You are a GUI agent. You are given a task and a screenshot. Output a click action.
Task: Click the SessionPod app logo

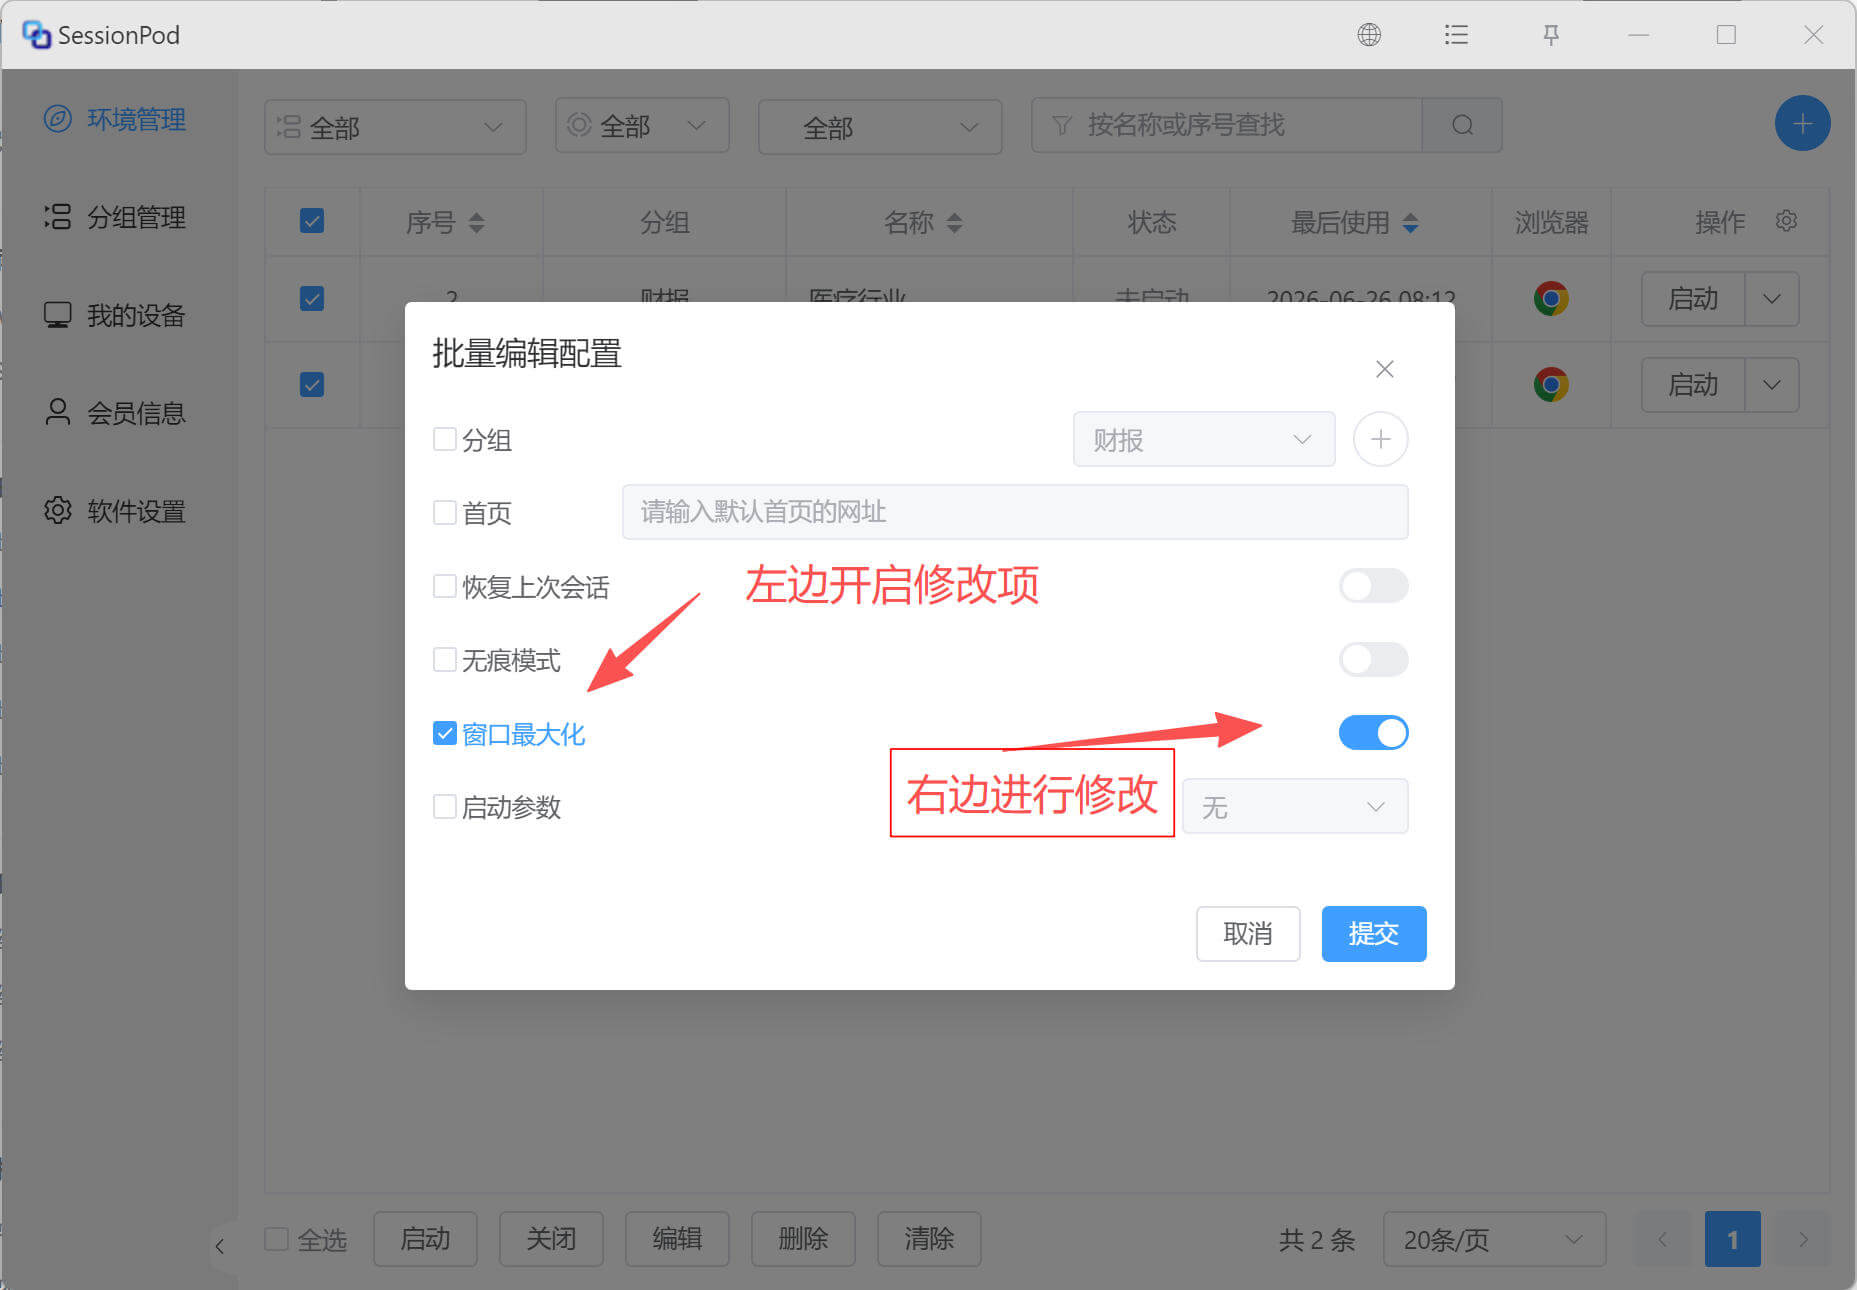tap(36, 35)
